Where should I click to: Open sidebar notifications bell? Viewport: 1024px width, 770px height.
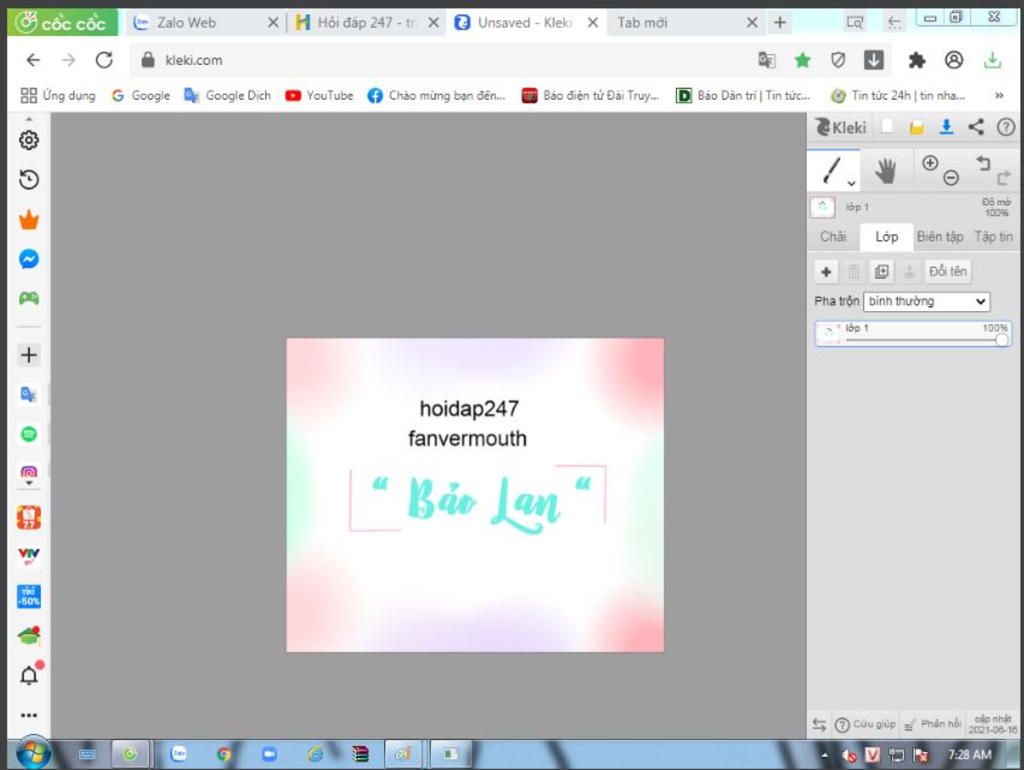click(x=29, y=675)
